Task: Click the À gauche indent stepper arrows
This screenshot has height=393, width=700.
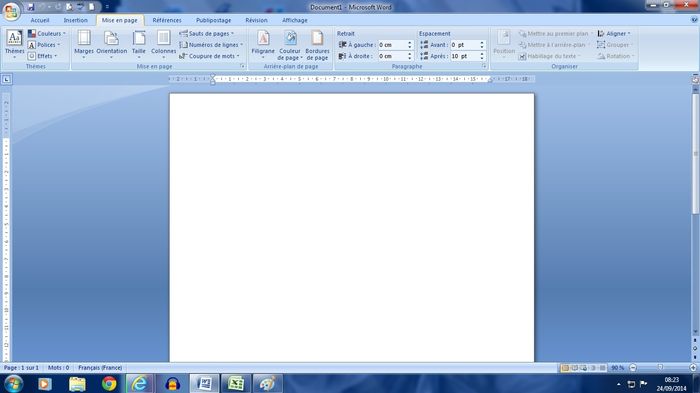Action: pyautogui.click(x=410, y=45)
